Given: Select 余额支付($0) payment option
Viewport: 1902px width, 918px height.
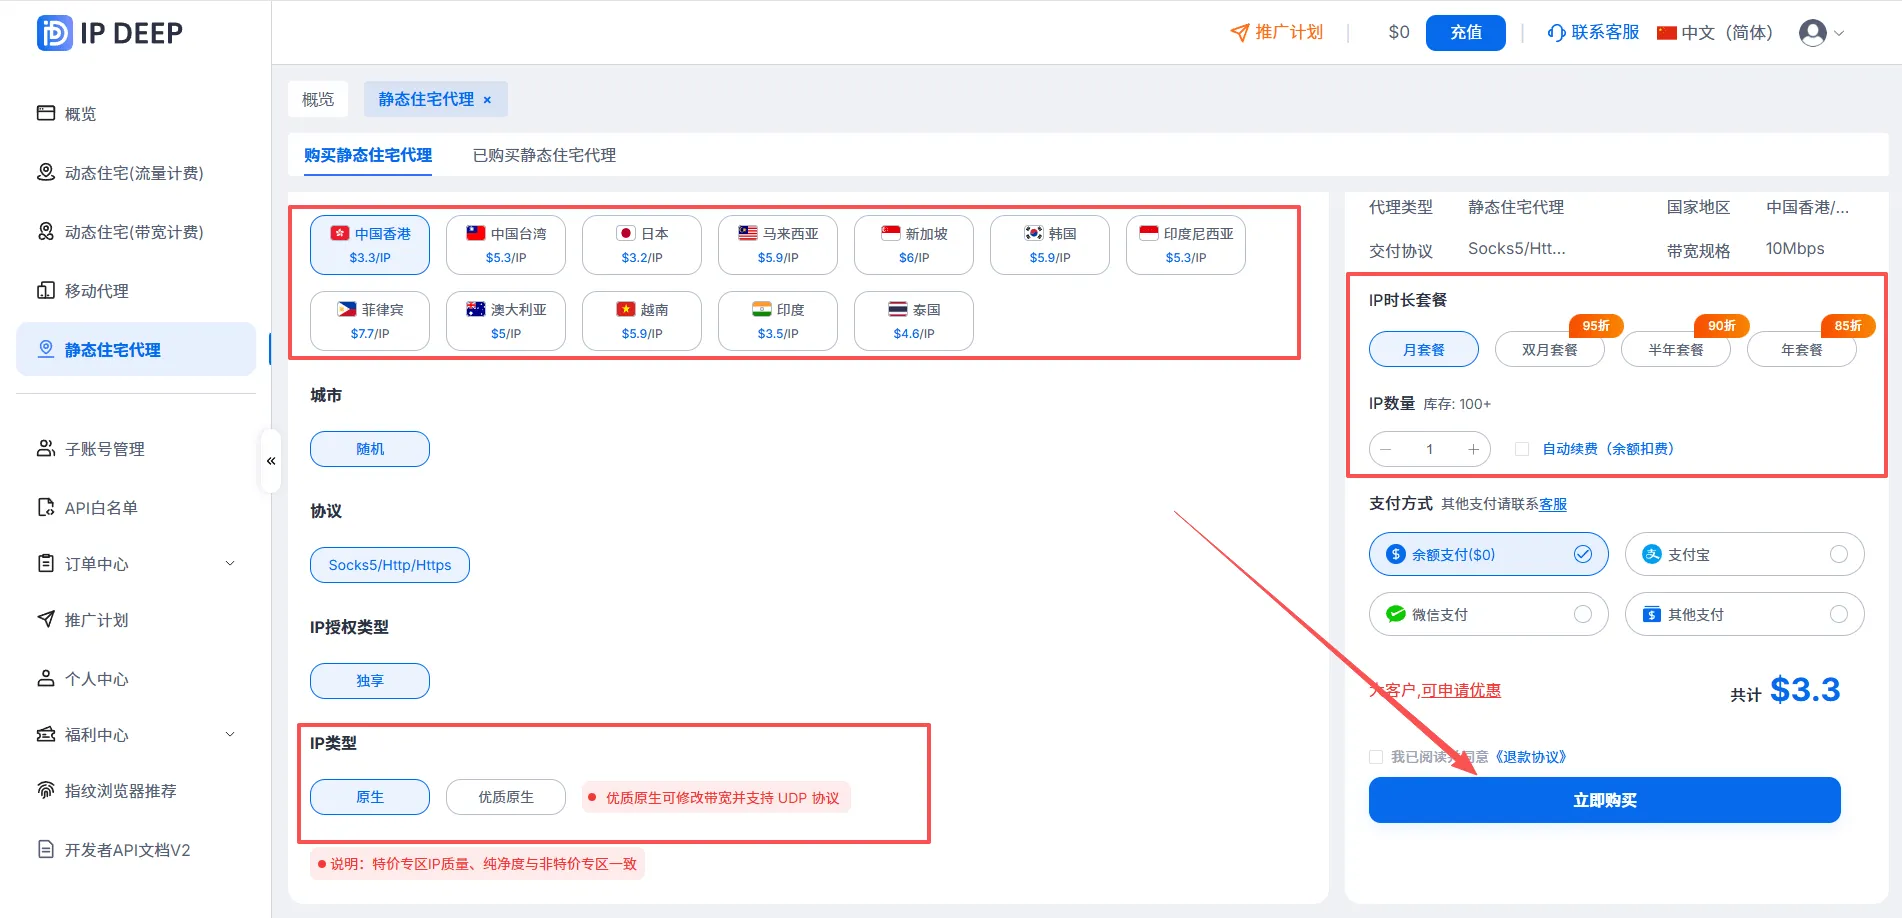Looking at the screenshot, I should 1489,554.
